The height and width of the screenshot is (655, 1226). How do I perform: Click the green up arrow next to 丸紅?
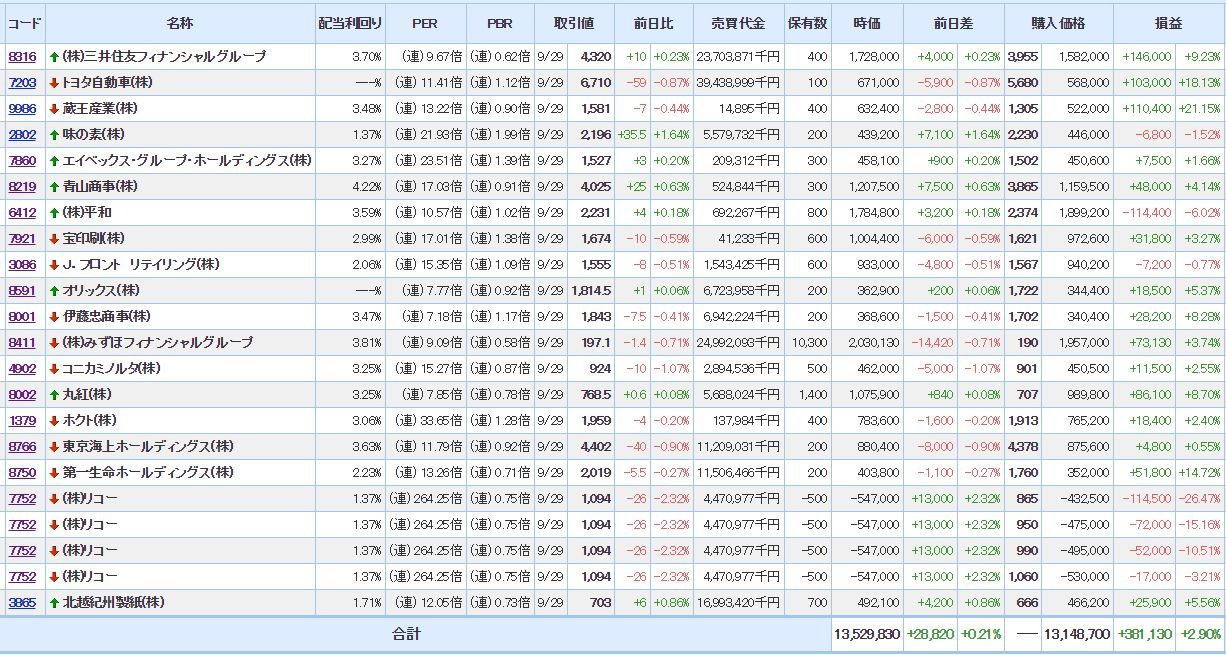54,395
